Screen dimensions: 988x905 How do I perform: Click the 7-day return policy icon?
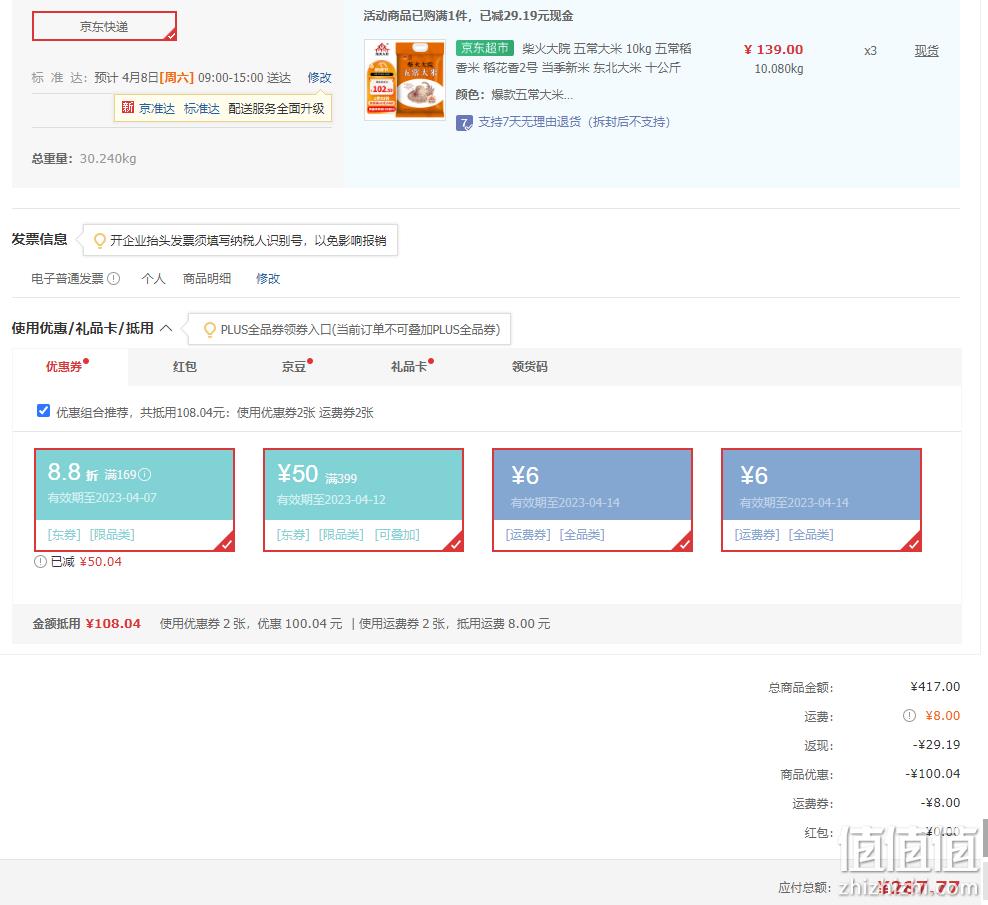[x=464, y=122]
